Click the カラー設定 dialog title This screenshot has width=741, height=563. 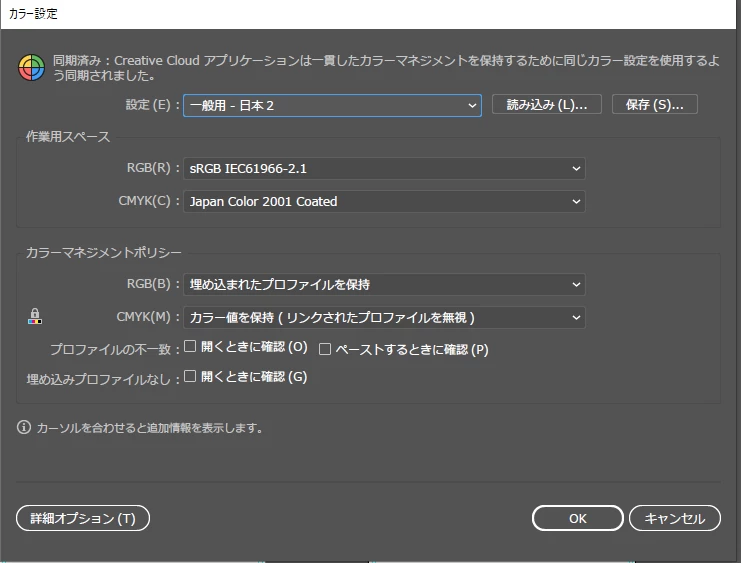click(33, 14)
